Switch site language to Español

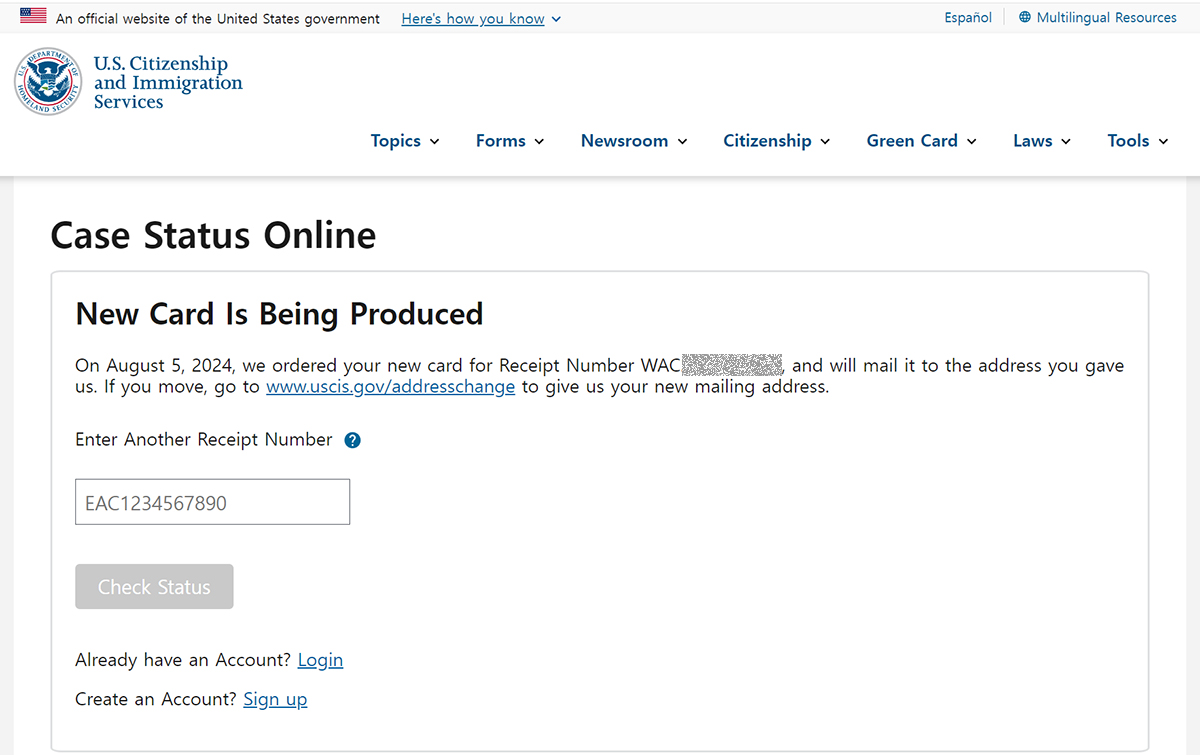point(968,17)
